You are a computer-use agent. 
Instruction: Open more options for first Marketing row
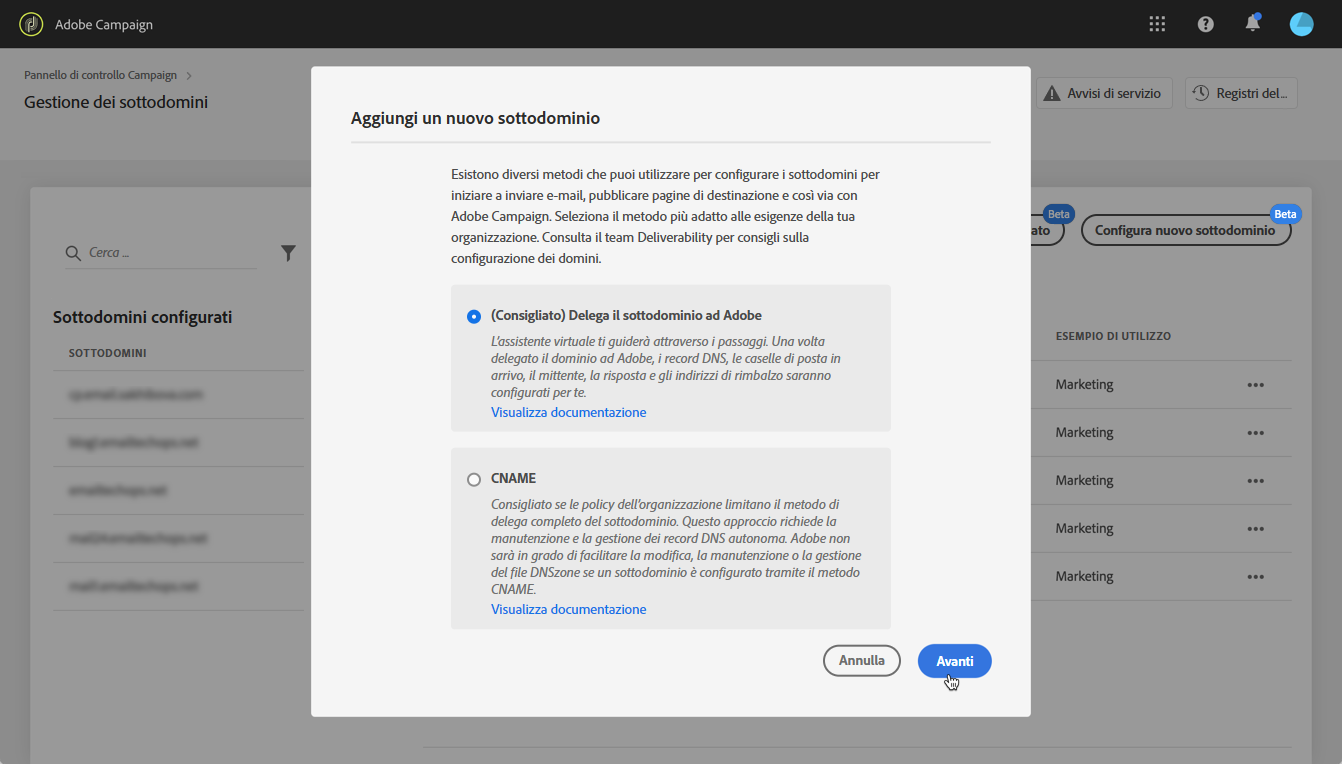1255,385
